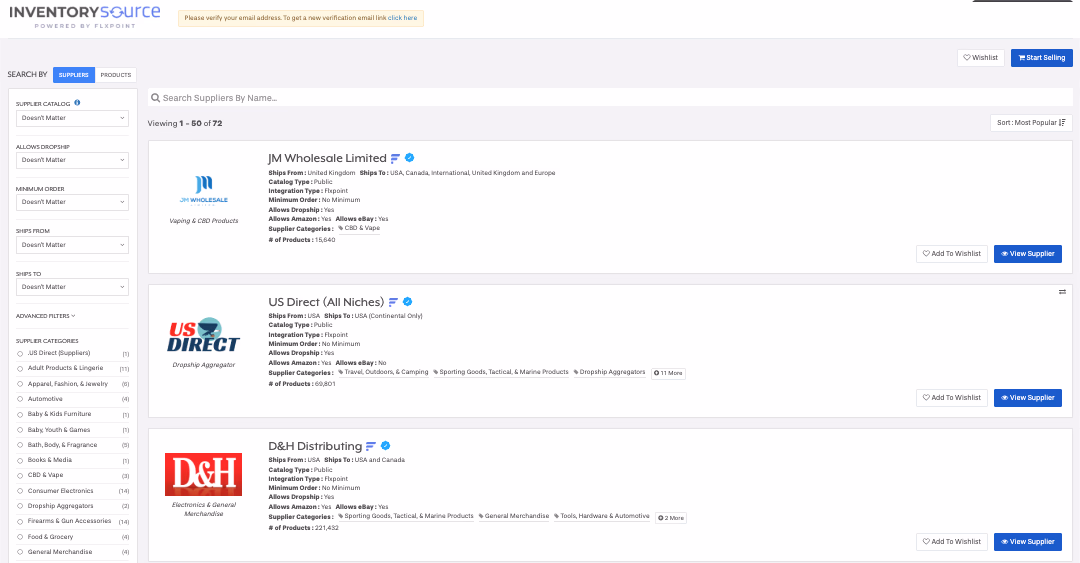Click General Merchandise tag on D&H Distributing

(514, 516)
